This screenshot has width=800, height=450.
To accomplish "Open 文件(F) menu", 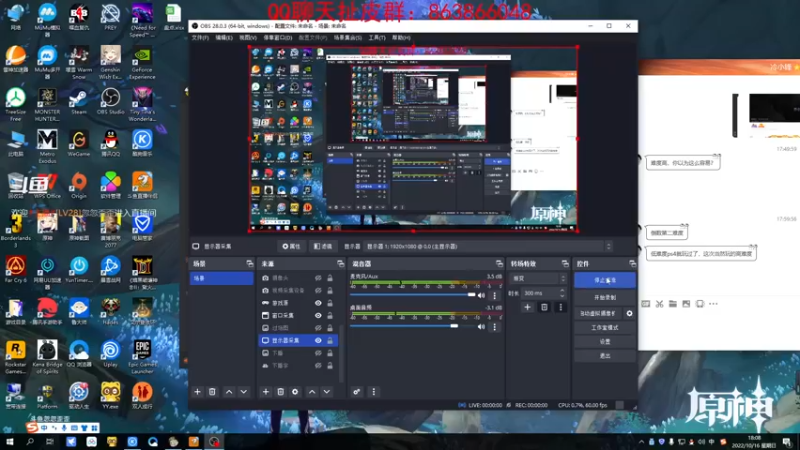I will [200, 38].
